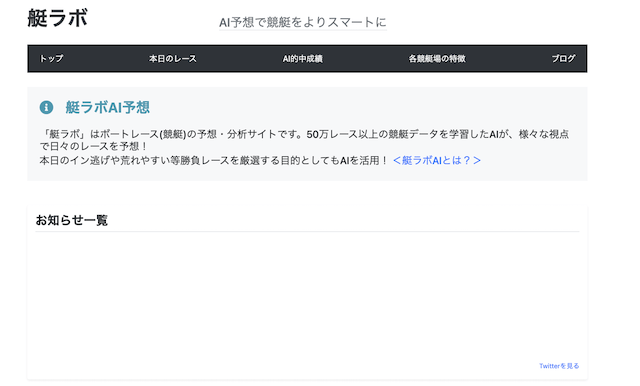Follow the ＜艇ラボAIとは？＞ link
This screenshot has width=640, height=386.
pos(437,160)
